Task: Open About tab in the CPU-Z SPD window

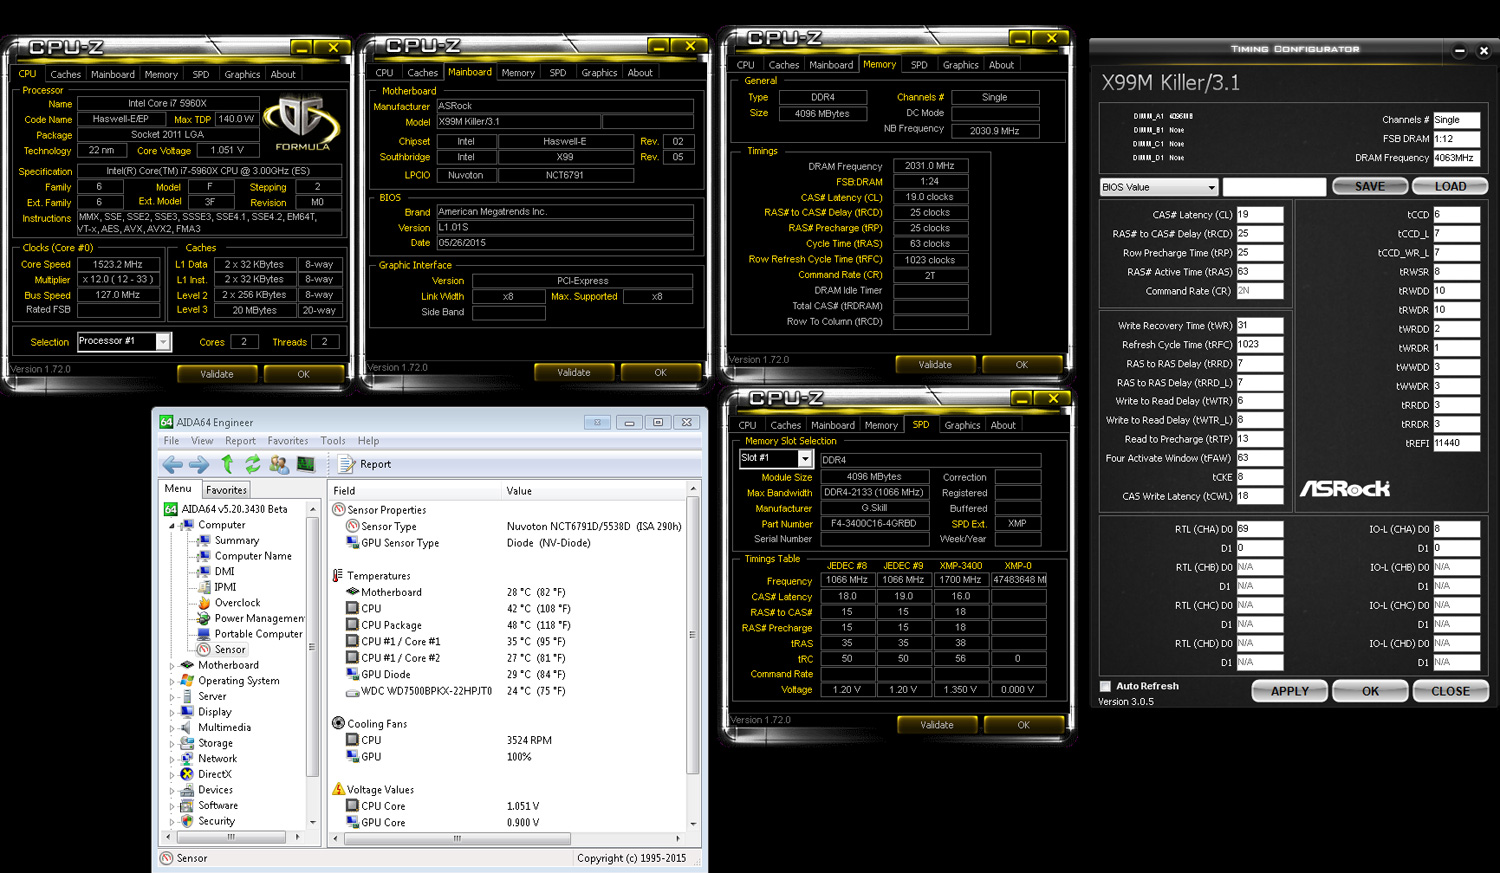Action: pyautogui.click(x=1003, y=425)
